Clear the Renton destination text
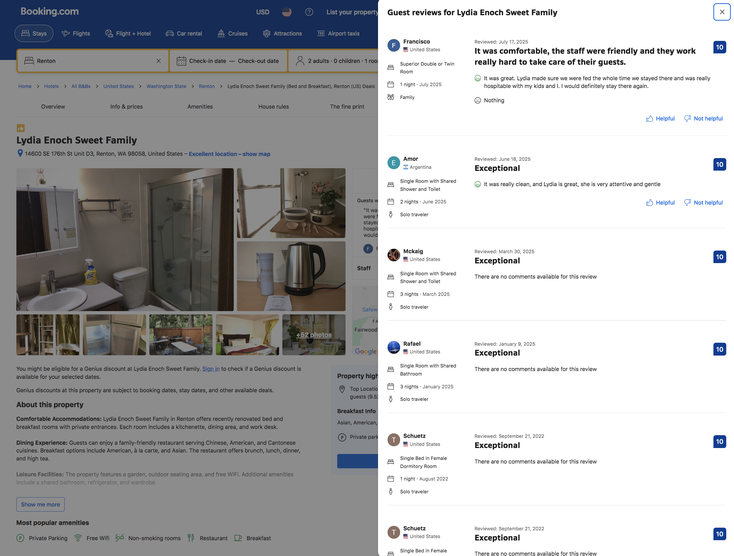Viewport: 734px width, 556px height. [x=158, y=61]
